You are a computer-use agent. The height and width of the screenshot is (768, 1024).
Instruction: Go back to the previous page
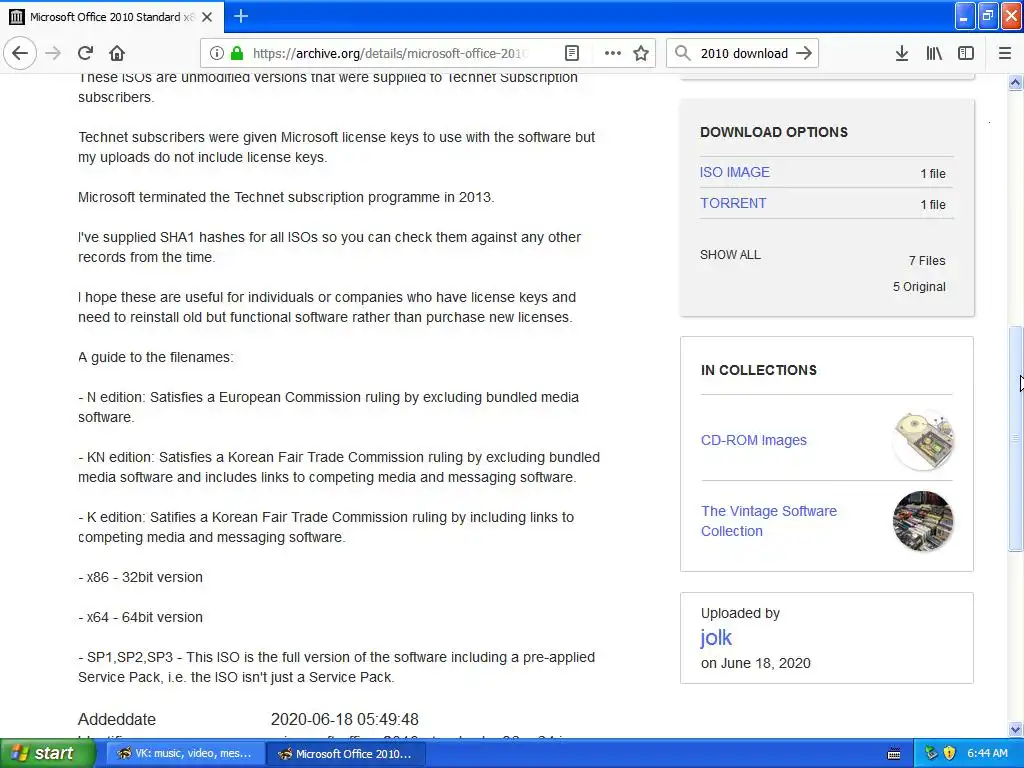pyautogui.click(x=20, y=53)
